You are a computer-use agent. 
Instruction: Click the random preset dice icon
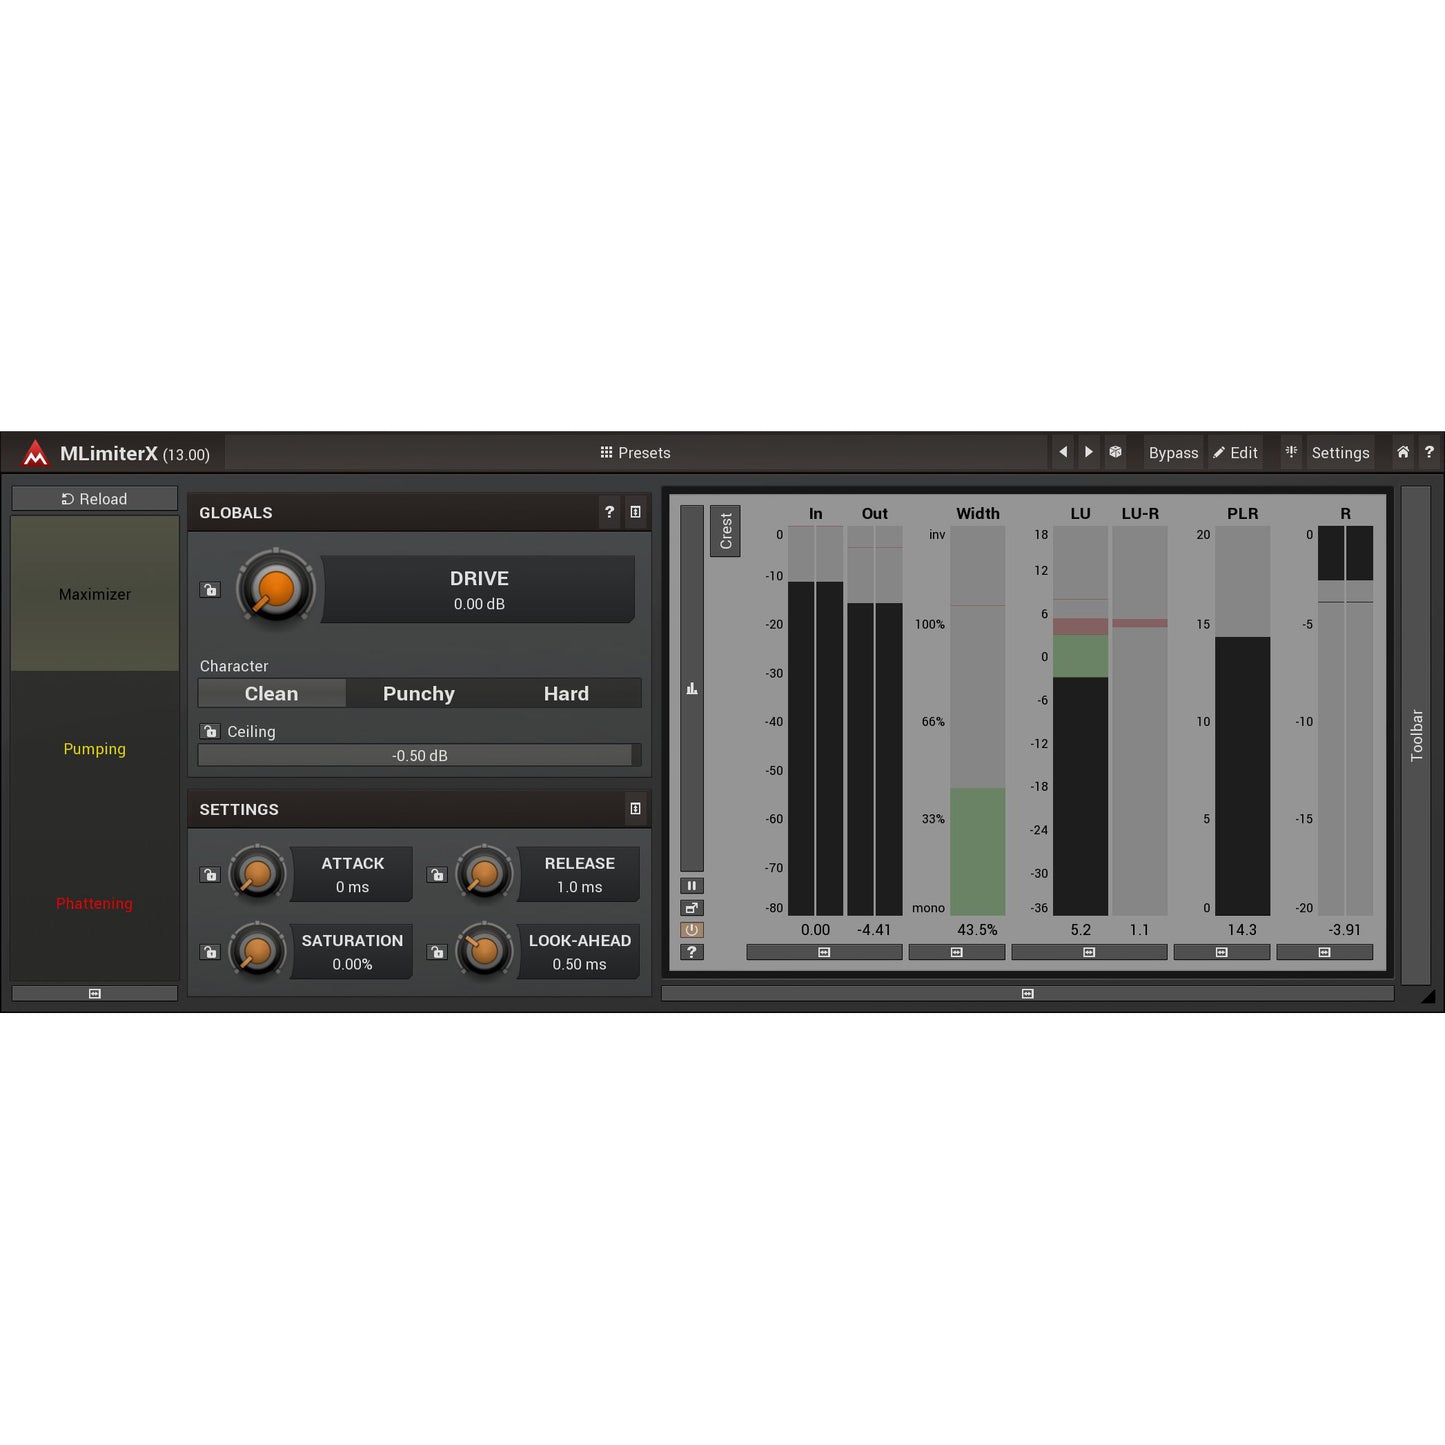(x=1115, y=452)
